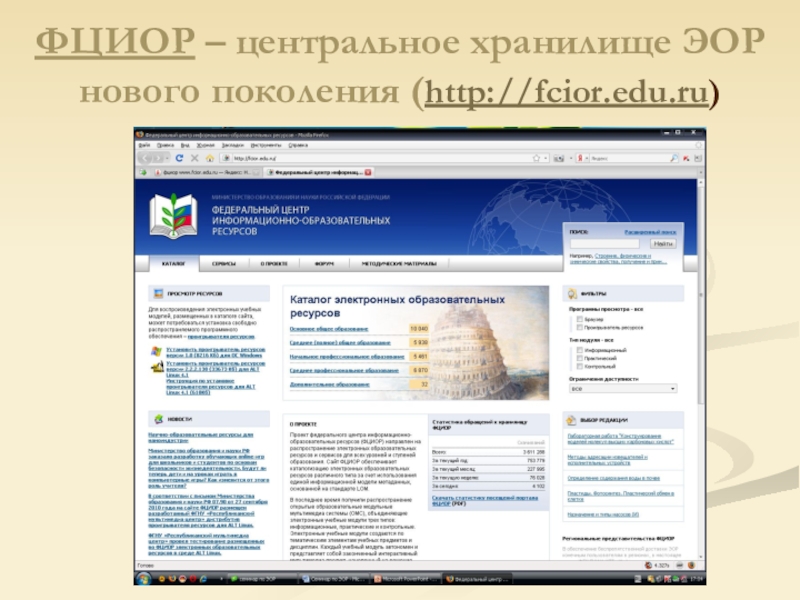Open Дополнительное образование catalog link

point(330,384)
